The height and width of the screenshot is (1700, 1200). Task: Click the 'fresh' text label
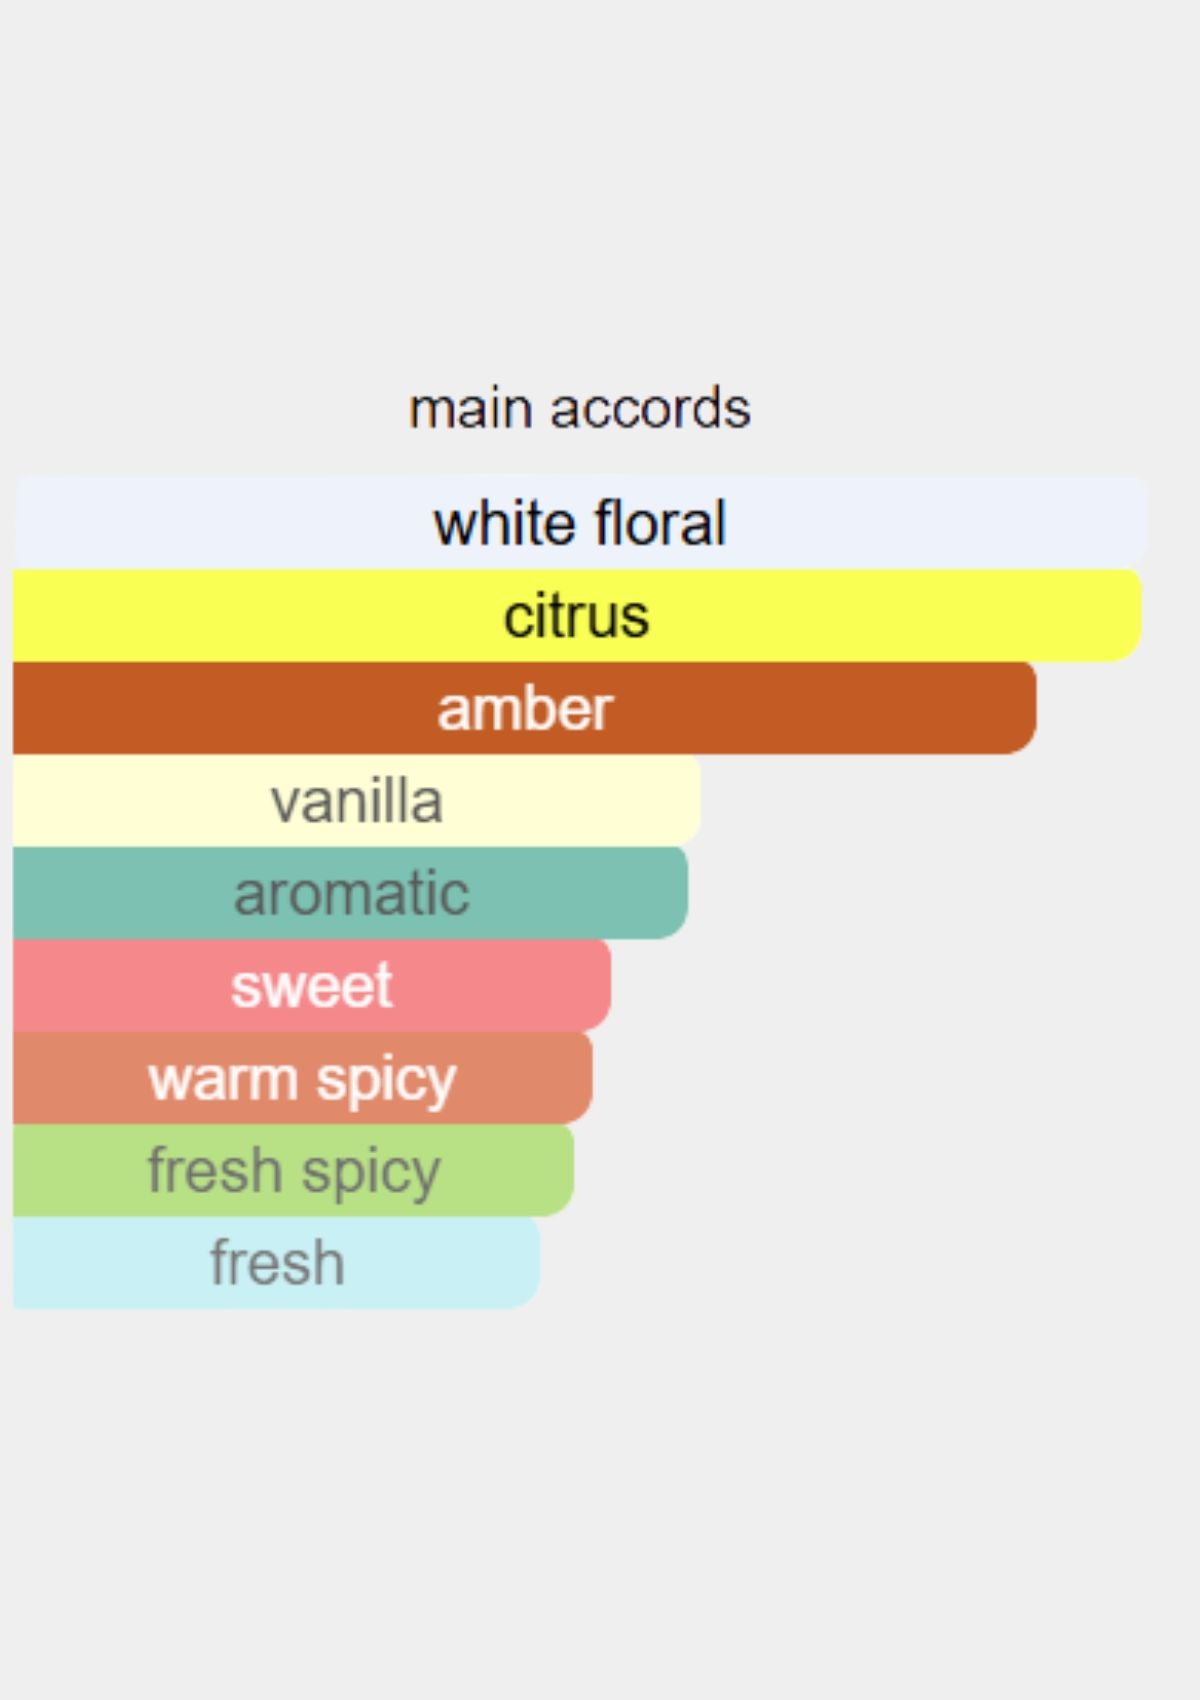coord(277,1262)
